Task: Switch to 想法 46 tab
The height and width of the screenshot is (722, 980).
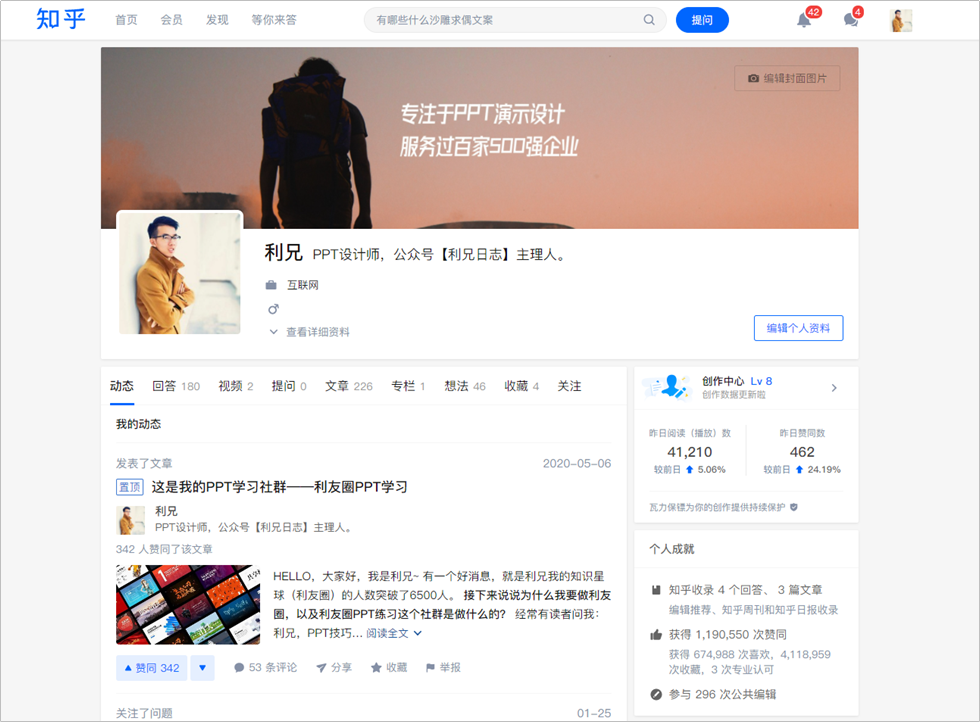Action: [465, 386]
